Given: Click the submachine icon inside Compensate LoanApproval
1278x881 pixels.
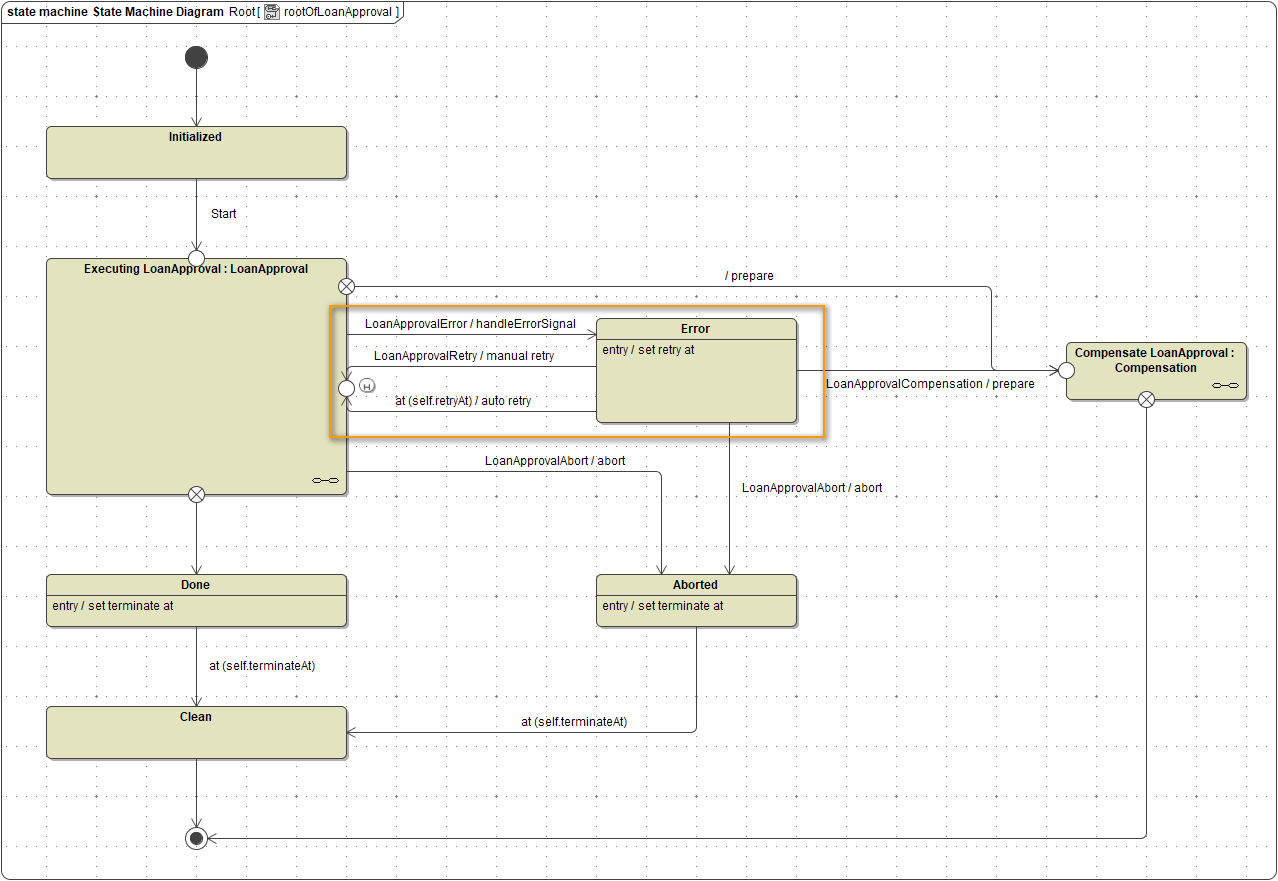Looking at the screenshot, I should [x=1224, y=385].
